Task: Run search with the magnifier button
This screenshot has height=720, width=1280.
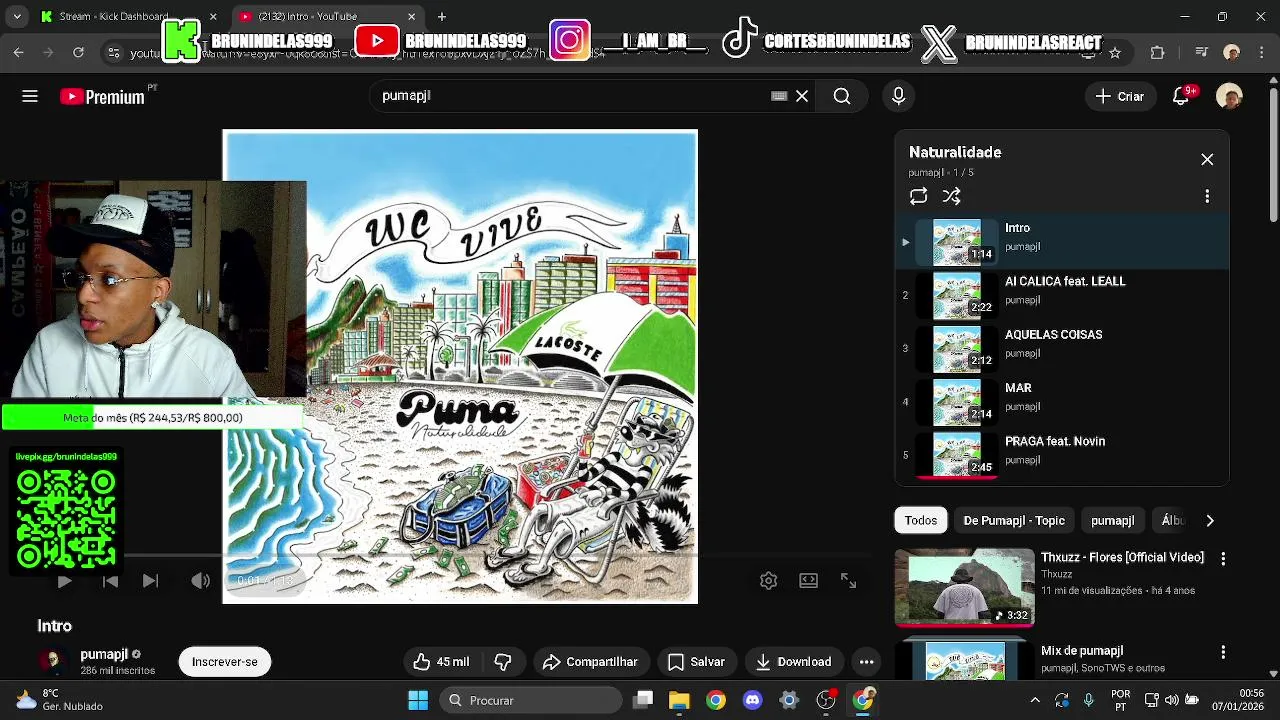Action: (842, 96)
